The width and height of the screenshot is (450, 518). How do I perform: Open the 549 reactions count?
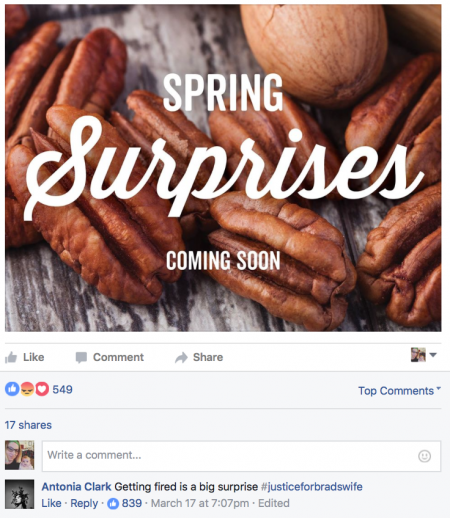click(62, 389)
